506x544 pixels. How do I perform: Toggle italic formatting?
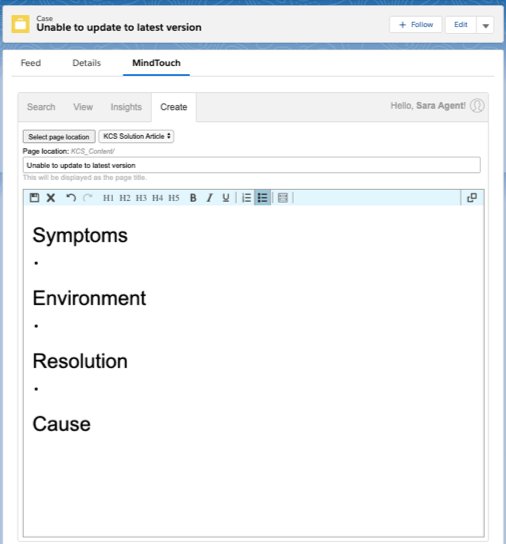pyautogui.click(x=209, y=198)
